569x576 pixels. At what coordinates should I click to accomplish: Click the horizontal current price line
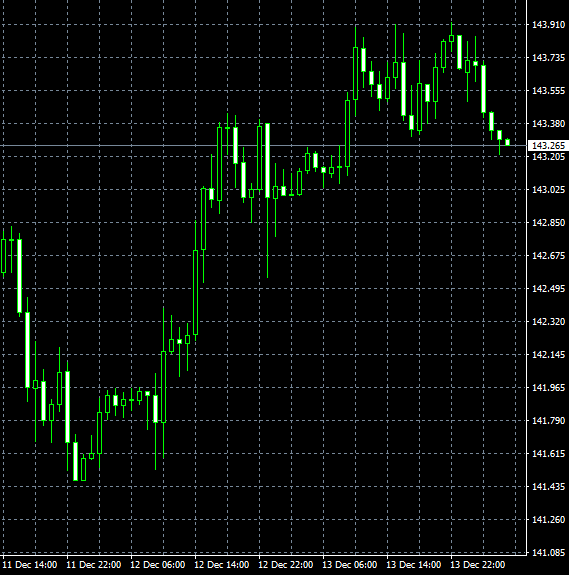(263, 145)
